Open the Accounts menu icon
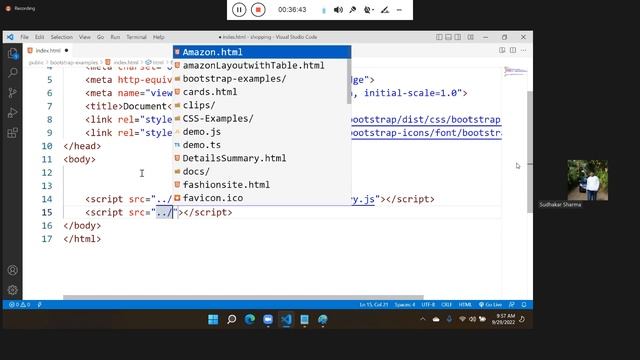 coord(13,270)
